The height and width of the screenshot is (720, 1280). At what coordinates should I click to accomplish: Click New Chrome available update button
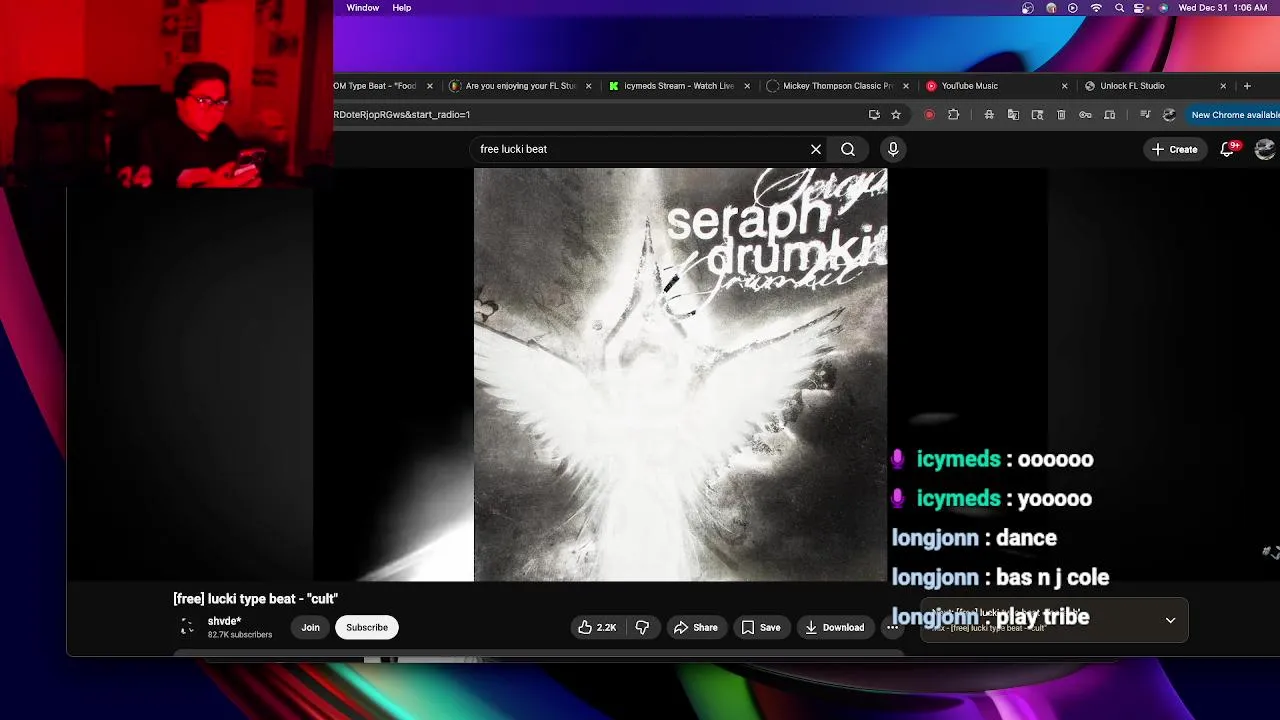coord(1232,115)
